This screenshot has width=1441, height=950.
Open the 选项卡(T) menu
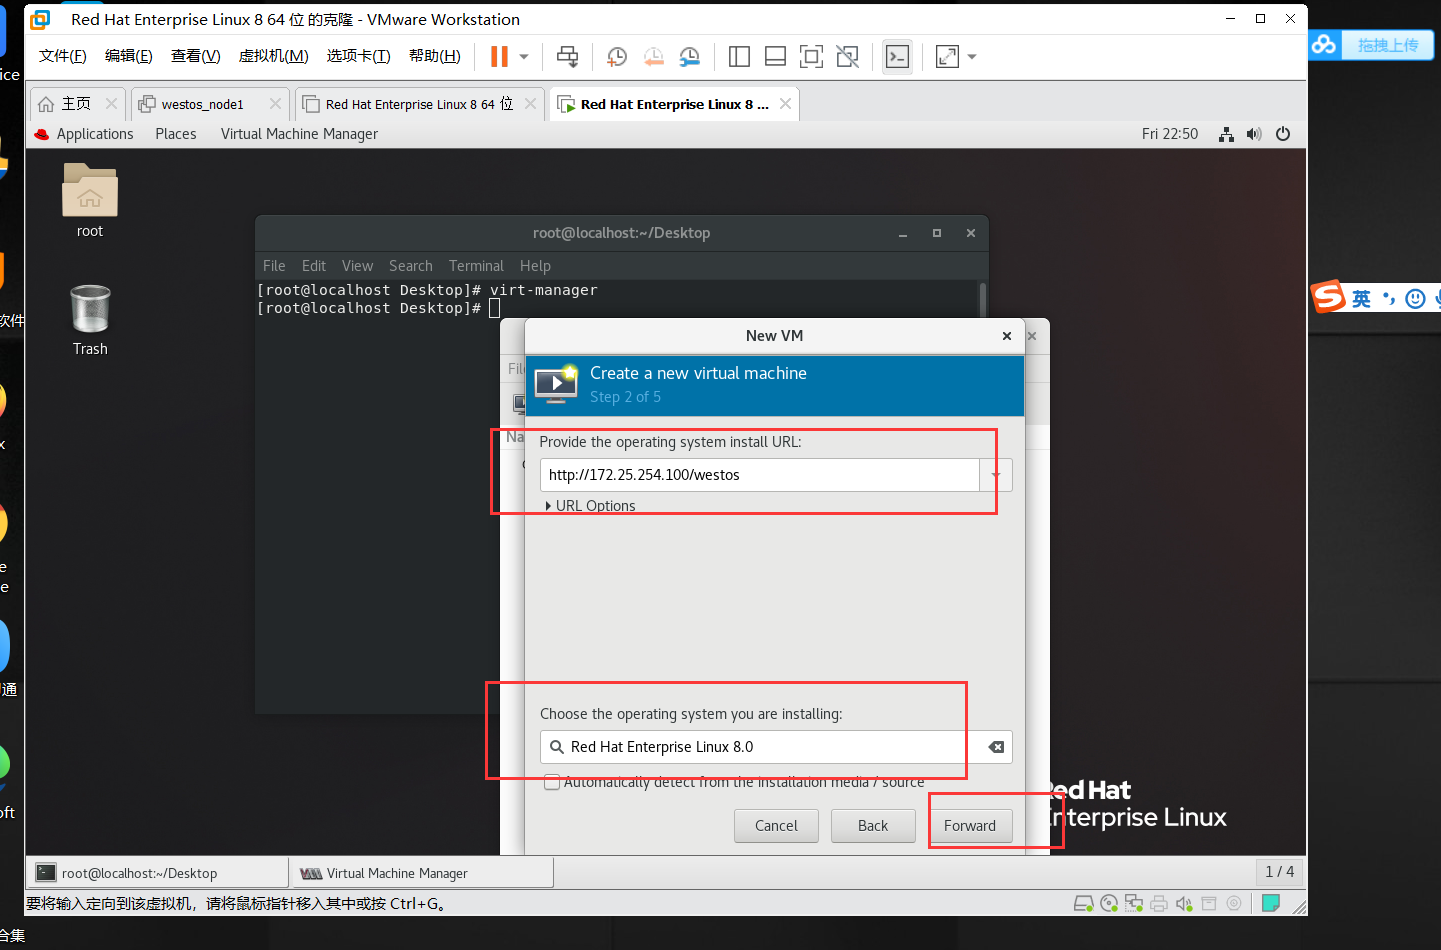(x=358, y=56)
